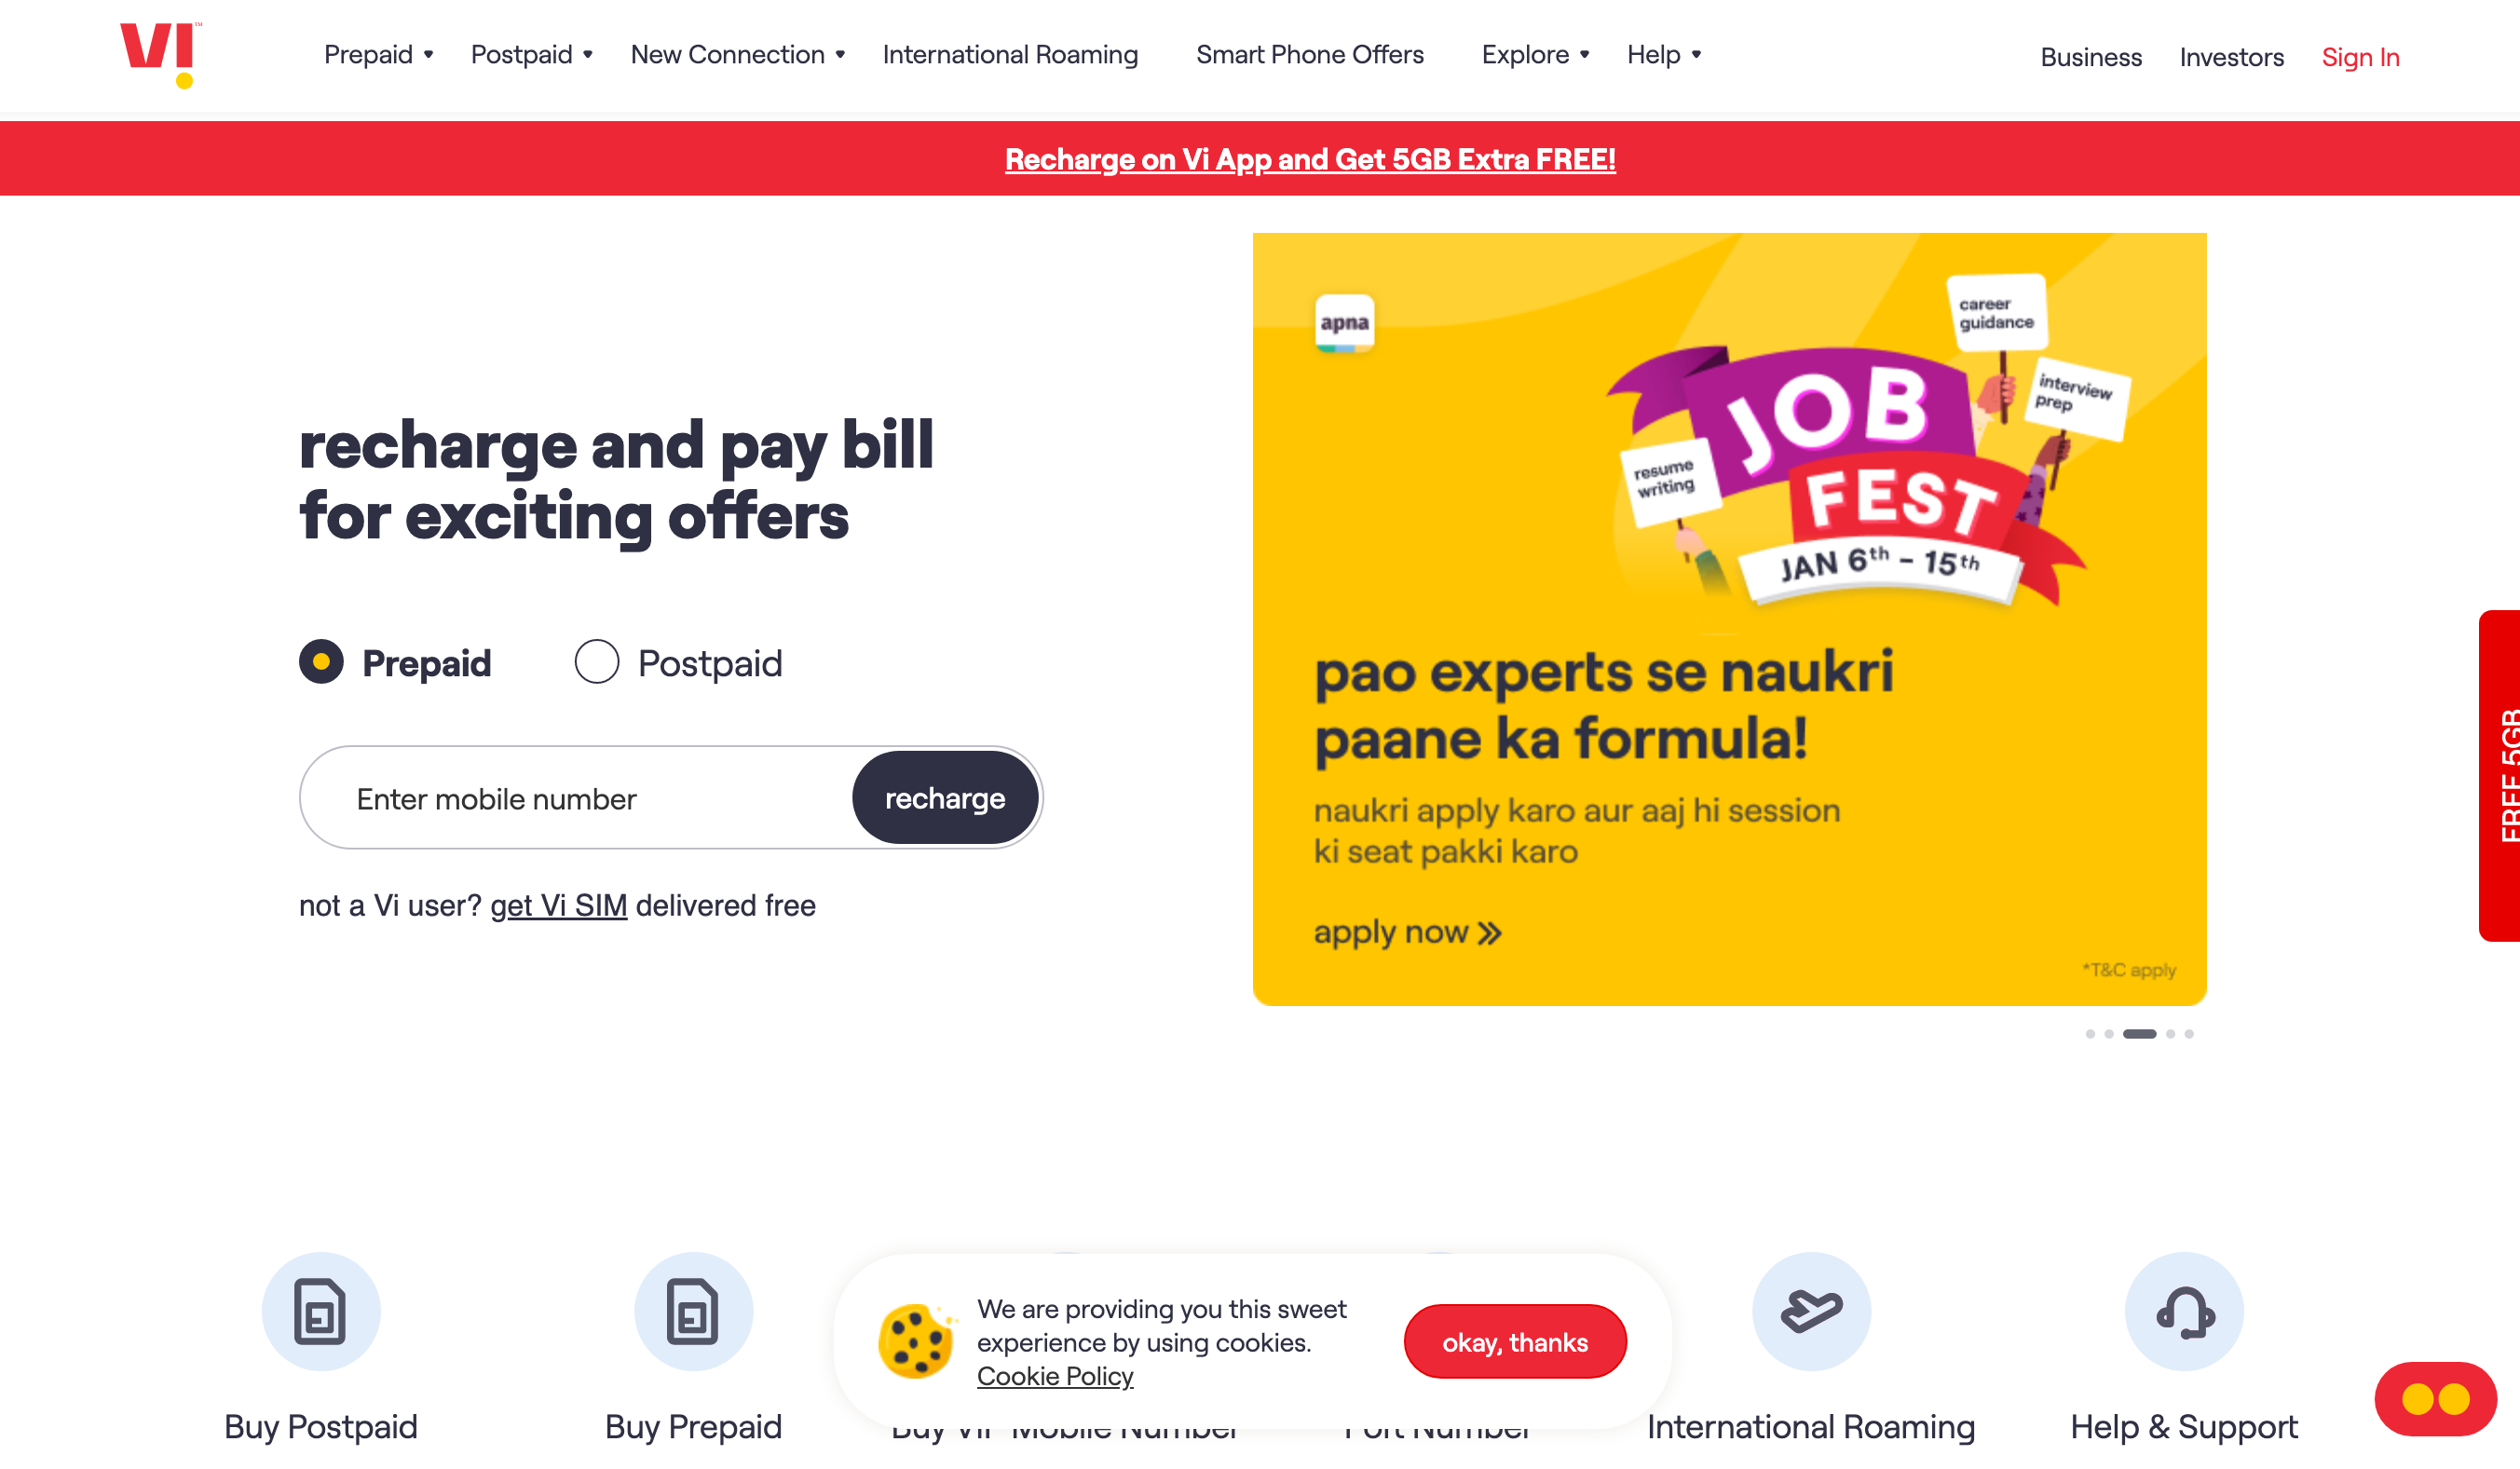The width and height of the screenshot is (2520, 1469).
Task: Dismiss cookies with okay, thanks
Action: [x=1513, y=1341]
